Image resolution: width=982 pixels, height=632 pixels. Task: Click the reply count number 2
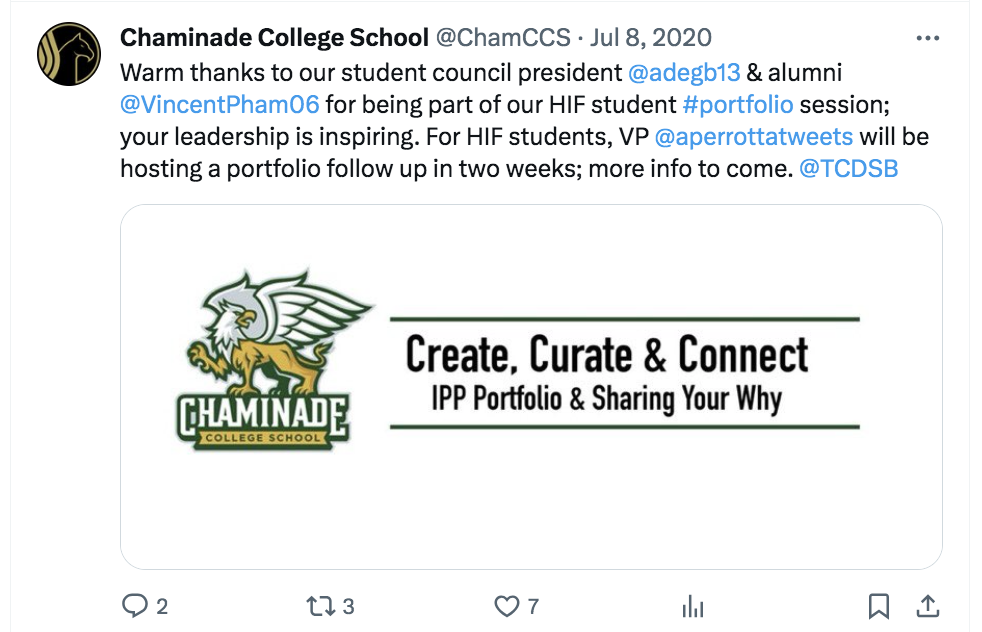tap(162, 606)
